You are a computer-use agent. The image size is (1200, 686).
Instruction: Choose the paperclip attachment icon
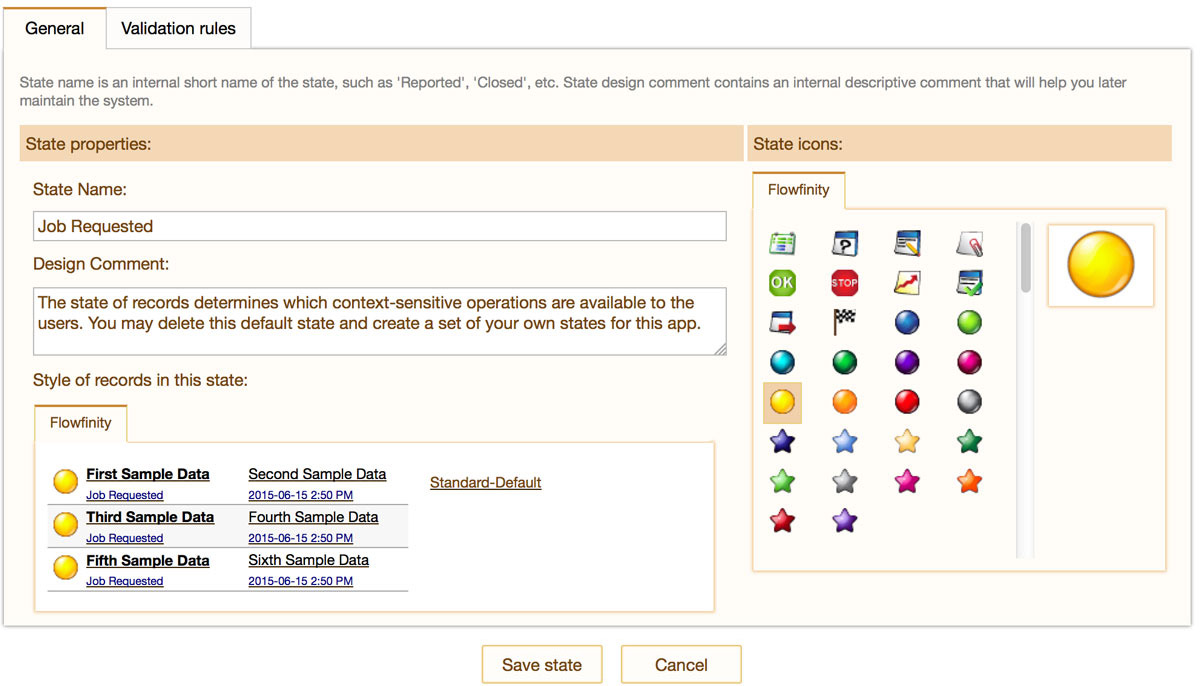(x=969, y=243)
